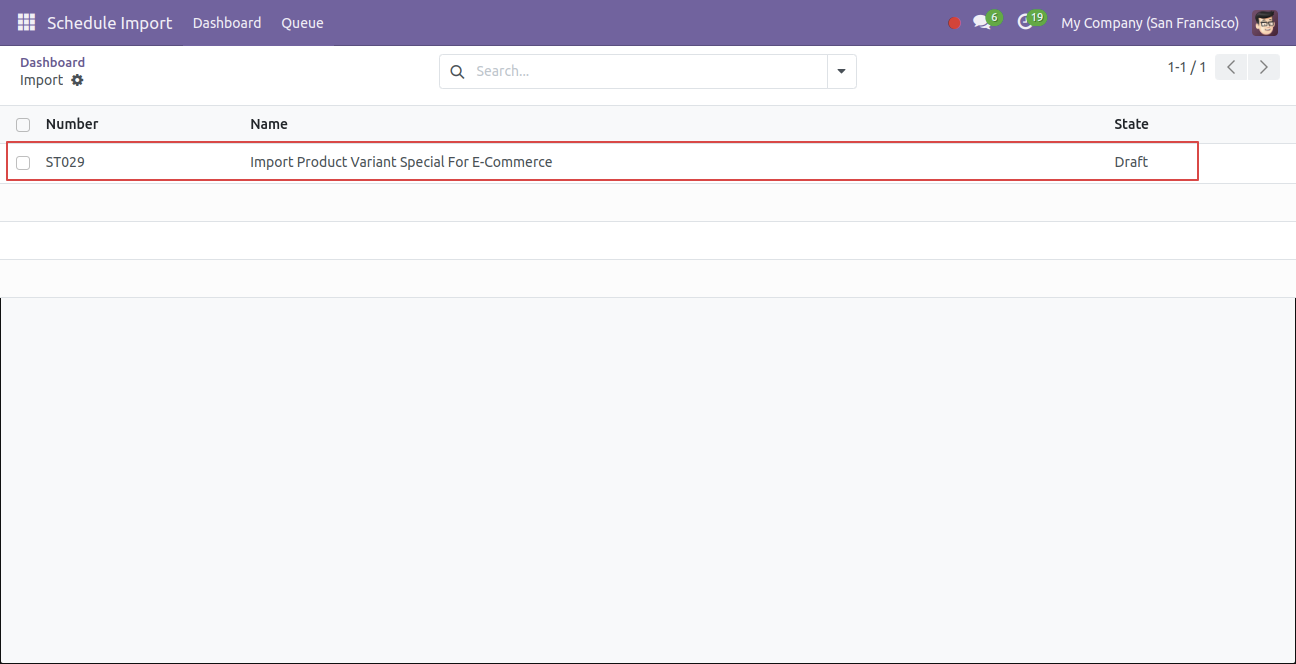
Task: Open the activities clock icon with badge 19
Action: (1030, 21)
